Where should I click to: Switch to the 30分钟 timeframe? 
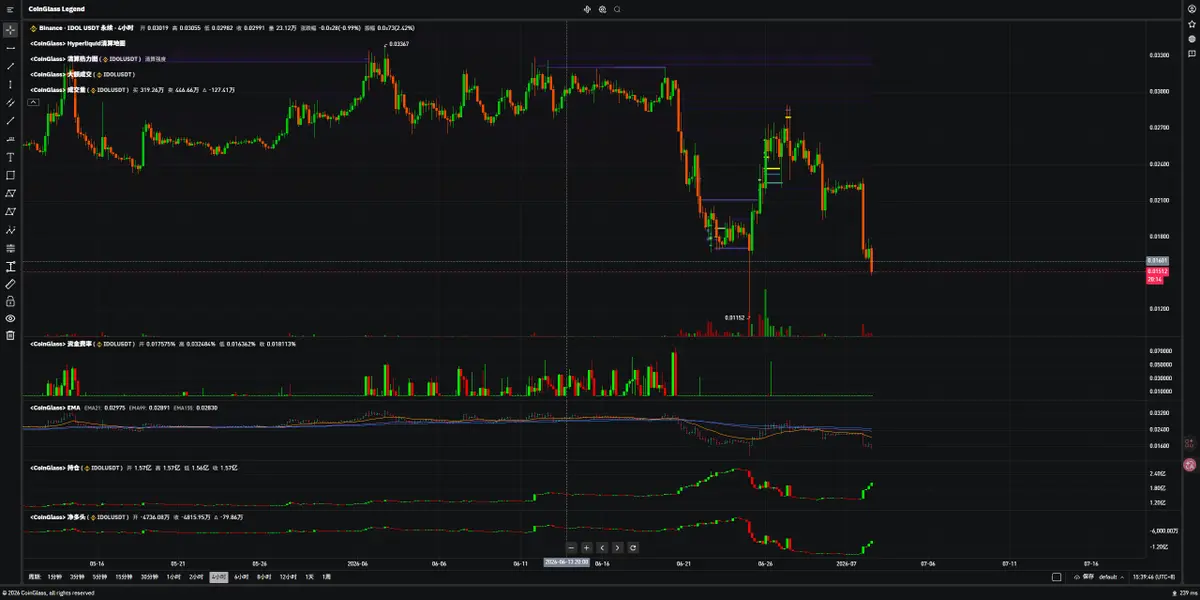[x=149, y=577]
